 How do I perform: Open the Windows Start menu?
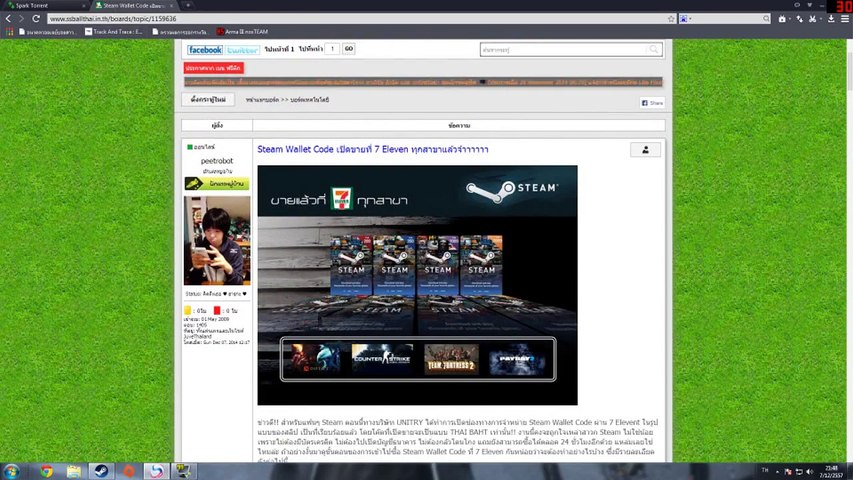(12, 471)
